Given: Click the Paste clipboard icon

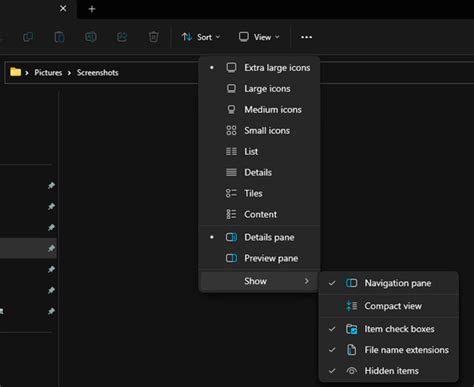Looking at the screenshot, I should 59,37.
